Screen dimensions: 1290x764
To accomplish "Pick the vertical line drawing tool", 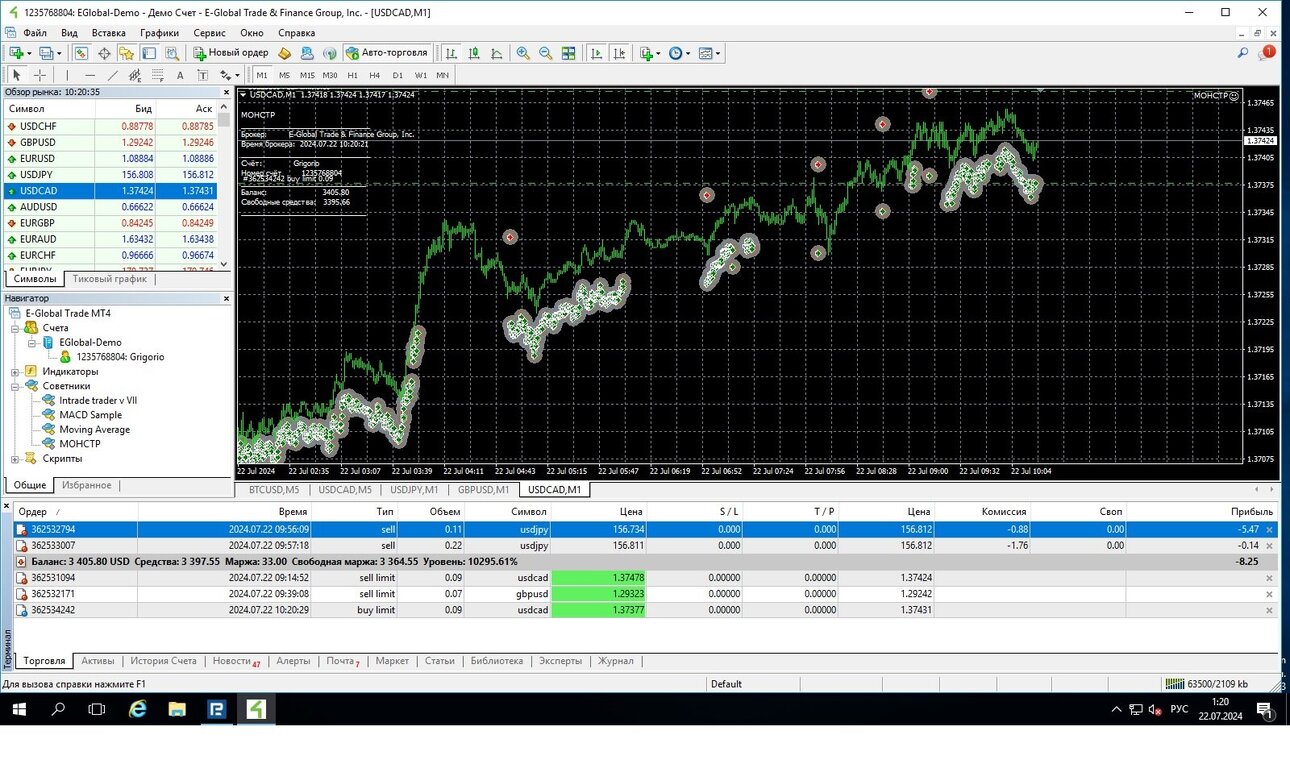I will click(67, 75).
